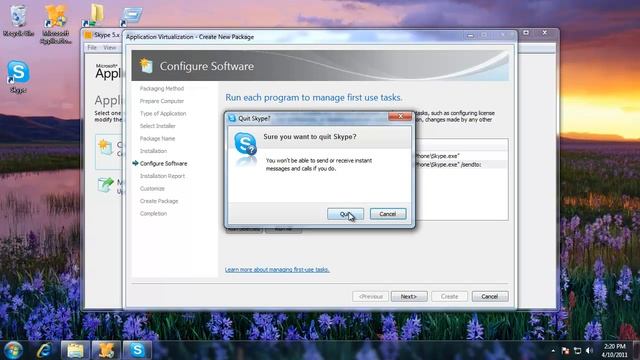Select the Package Name wizard step
This screenshot has height=360, width=640.
pyautogui.click(x=157, y=139)
